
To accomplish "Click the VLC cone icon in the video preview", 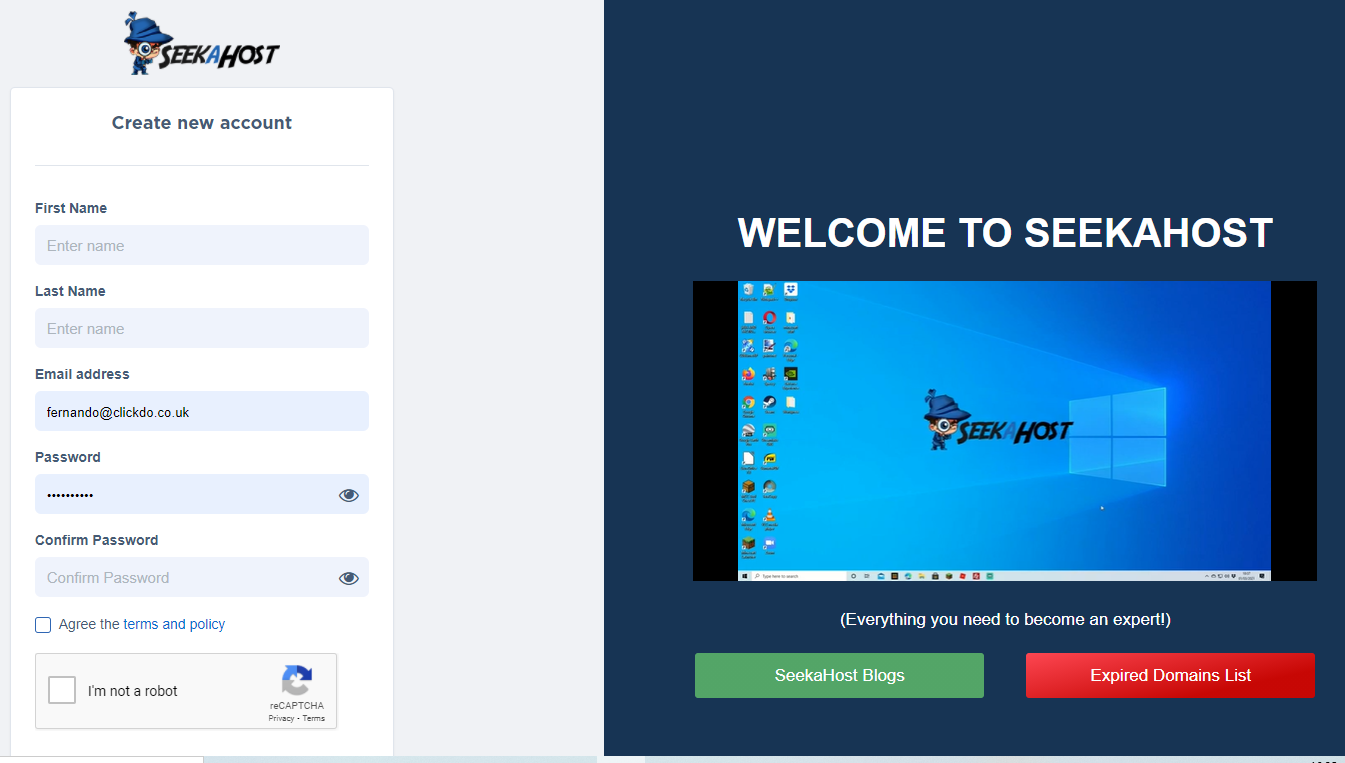I will (x=769, y=516).
